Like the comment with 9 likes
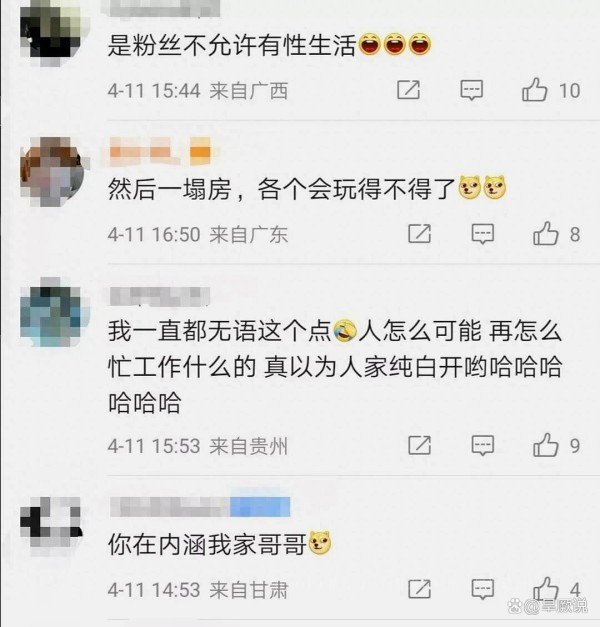The image size is (600, 627). (546, 445)
